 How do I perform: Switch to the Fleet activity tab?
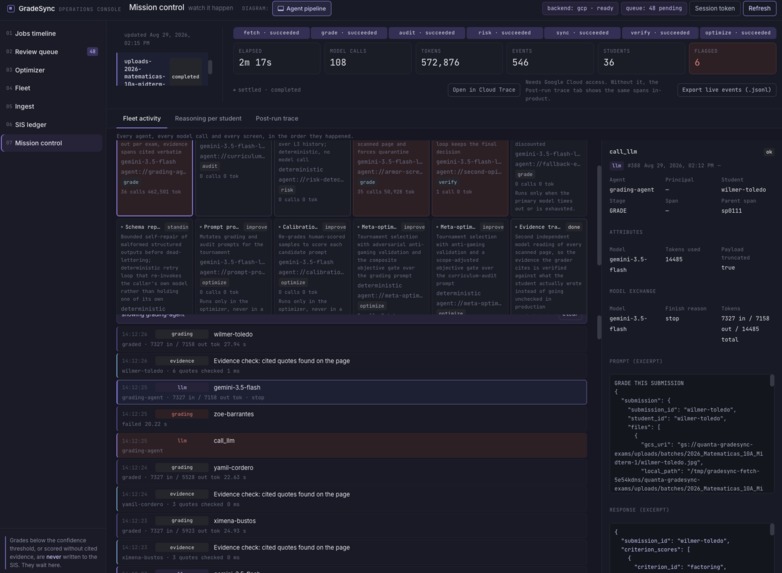[x=142, y=119]
